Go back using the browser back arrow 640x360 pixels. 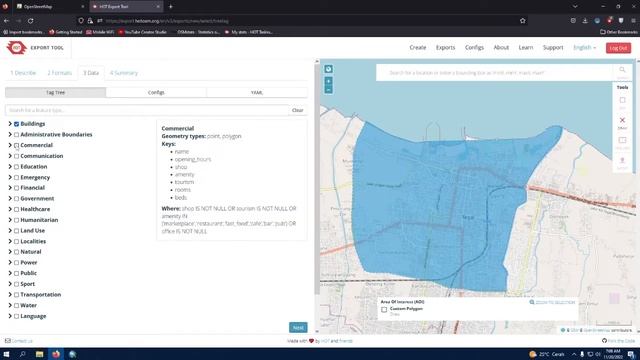(7, 21)
